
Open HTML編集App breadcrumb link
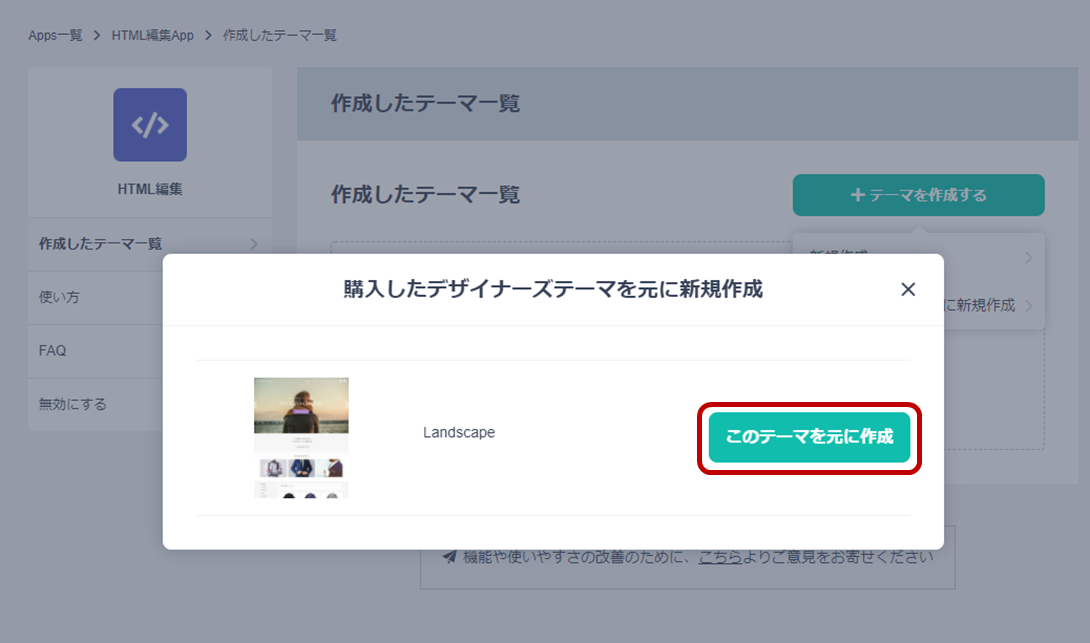coord(153,35)
